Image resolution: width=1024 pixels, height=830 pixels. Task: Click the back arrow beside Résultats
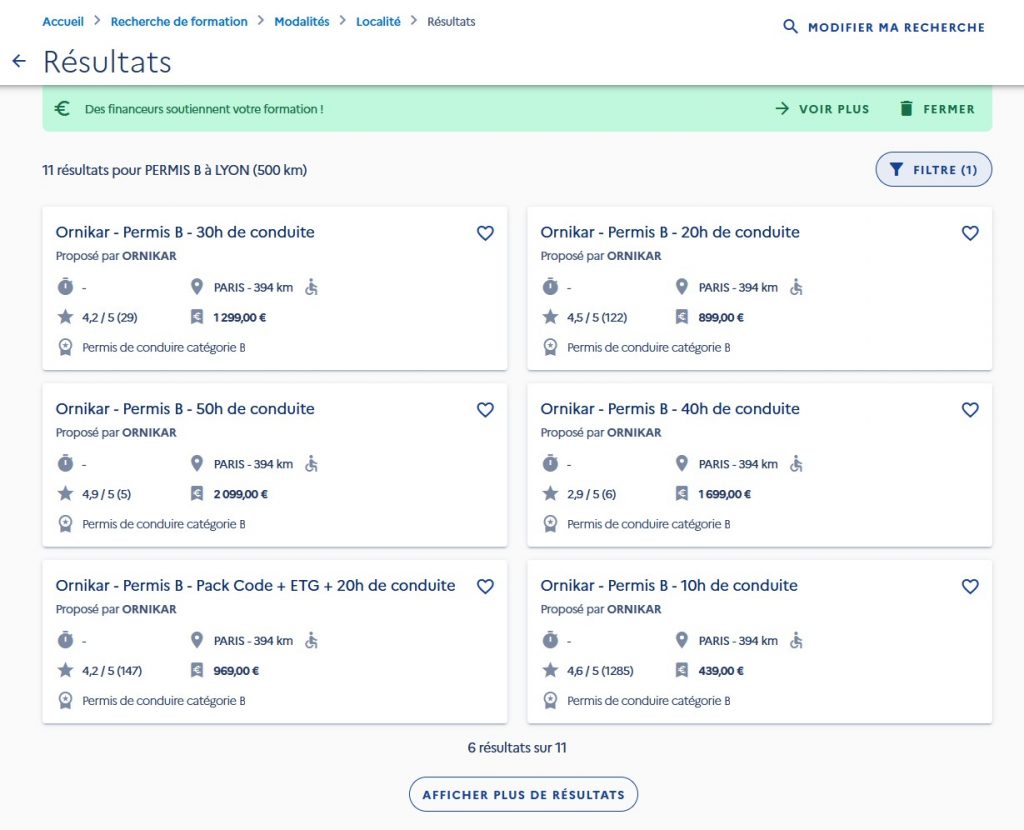point(19,61)
